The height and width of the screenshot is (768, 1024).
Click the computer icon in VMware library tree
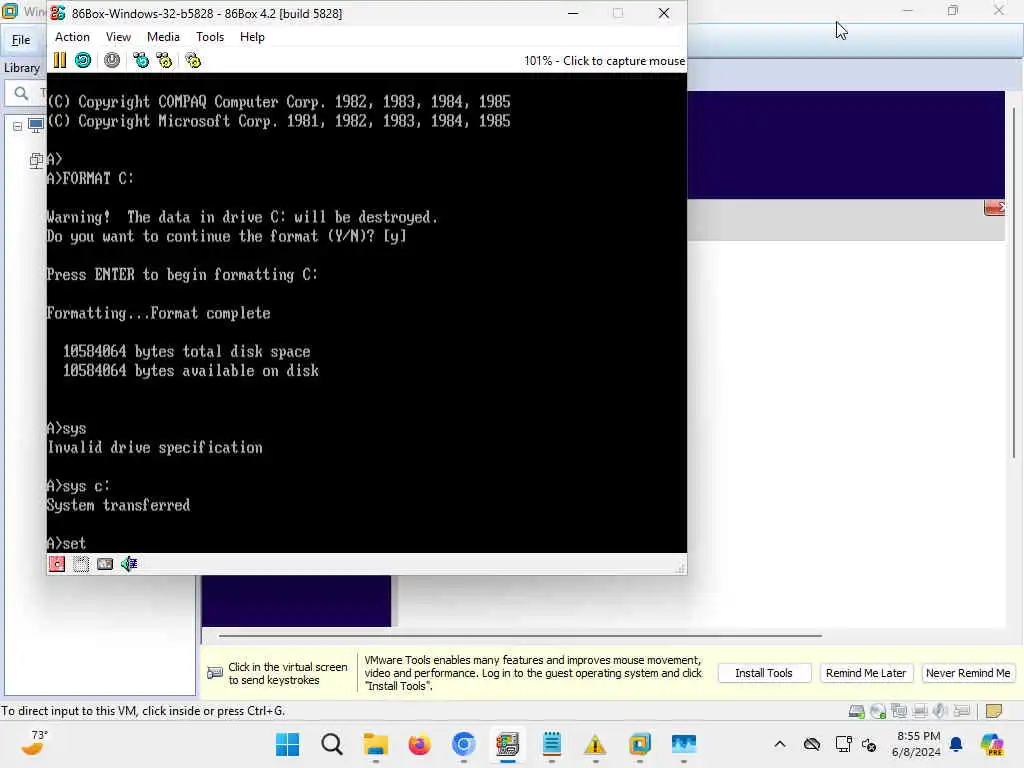[36, 125]
